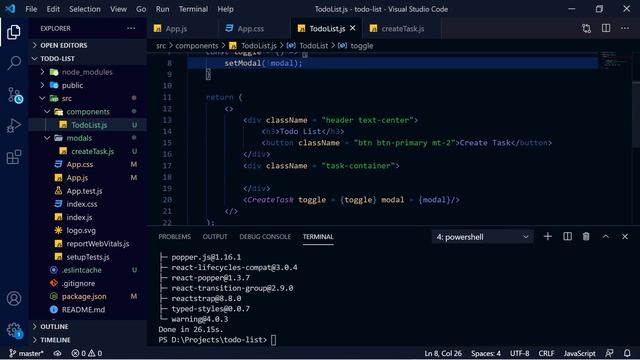Open the Manage settings gear
Viewport: 640px width, 360px height.
[x=14, y=330]
